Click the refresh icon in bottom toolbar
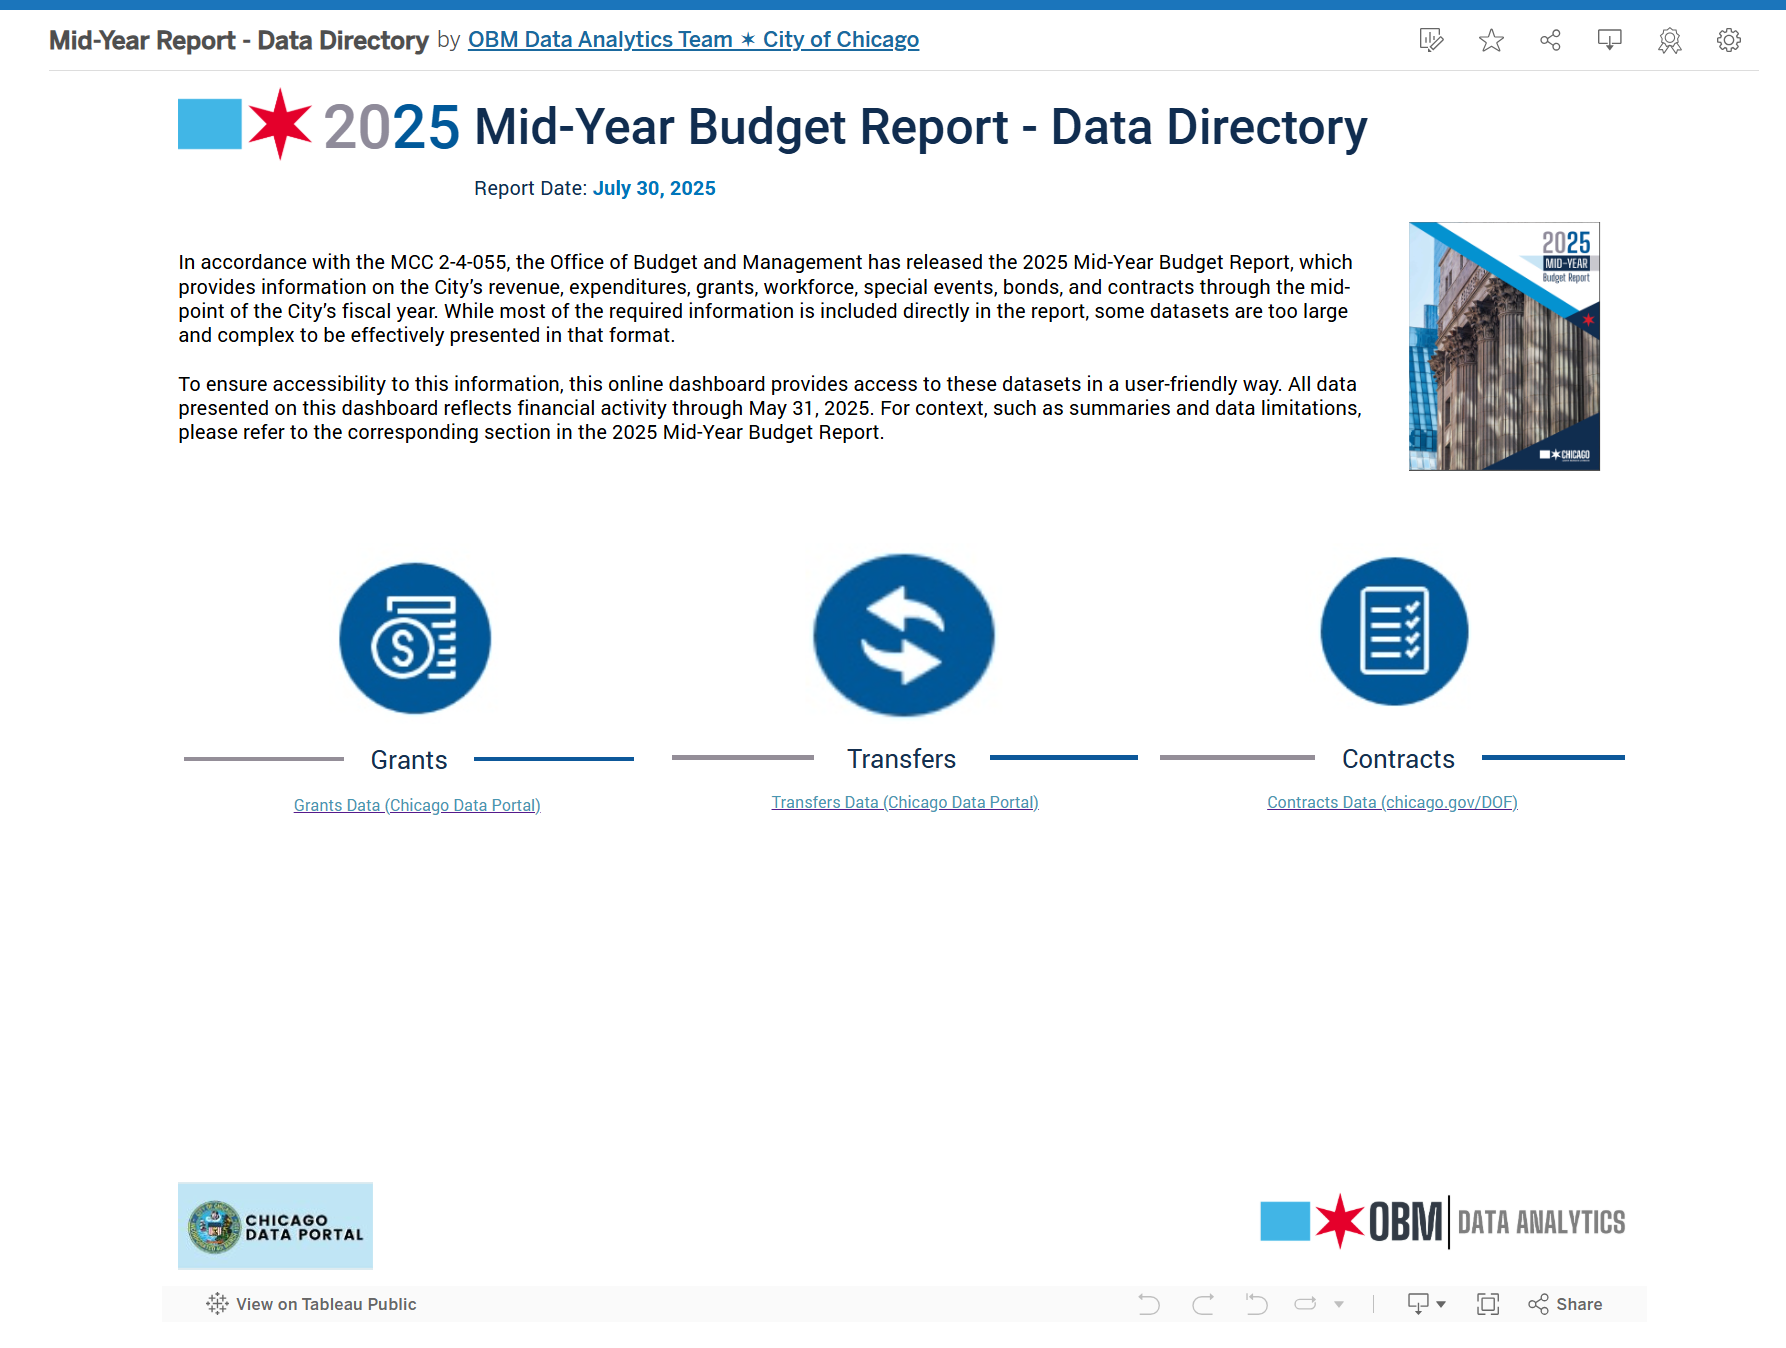 [1306, 1304]
